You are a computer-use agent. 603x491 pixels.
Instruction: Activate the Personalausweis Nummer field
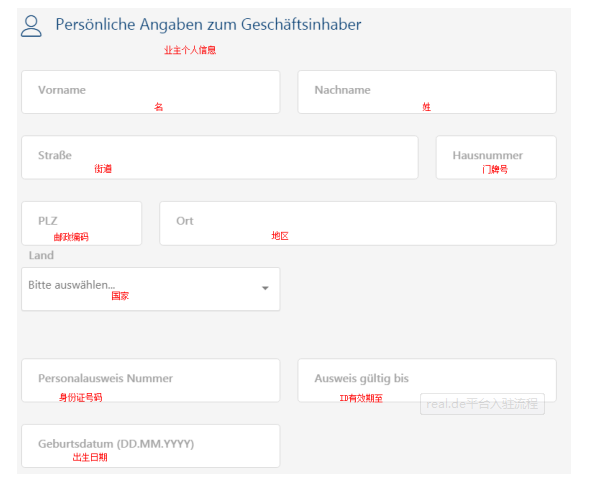point(151,380)
